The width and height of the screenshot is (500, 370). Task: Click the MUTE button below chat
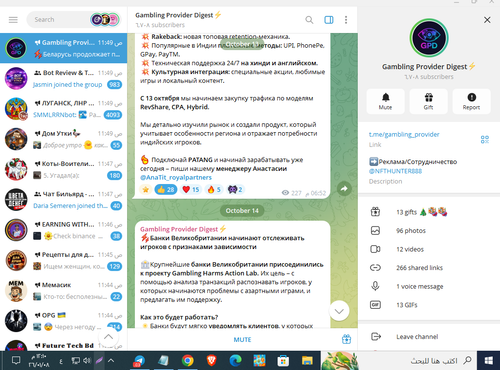tap(242, 339)
